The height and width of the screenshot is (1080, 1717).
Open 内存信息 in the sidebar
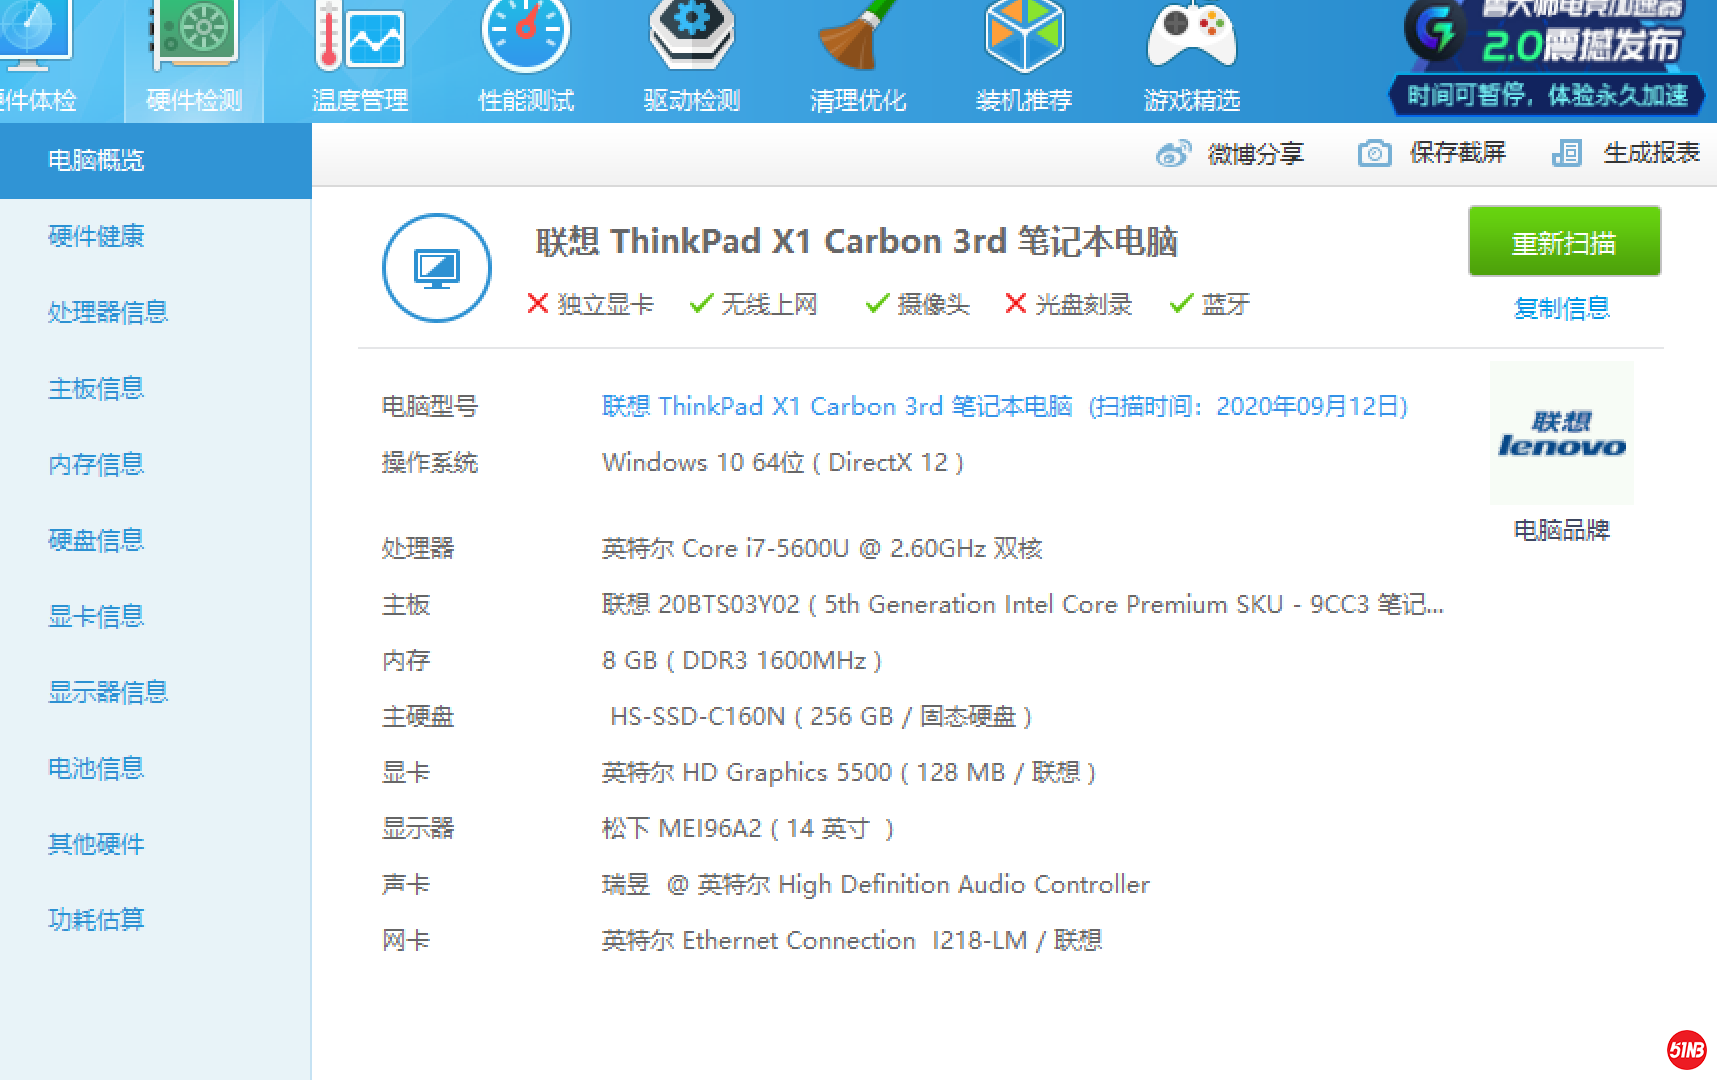point(96,464)
